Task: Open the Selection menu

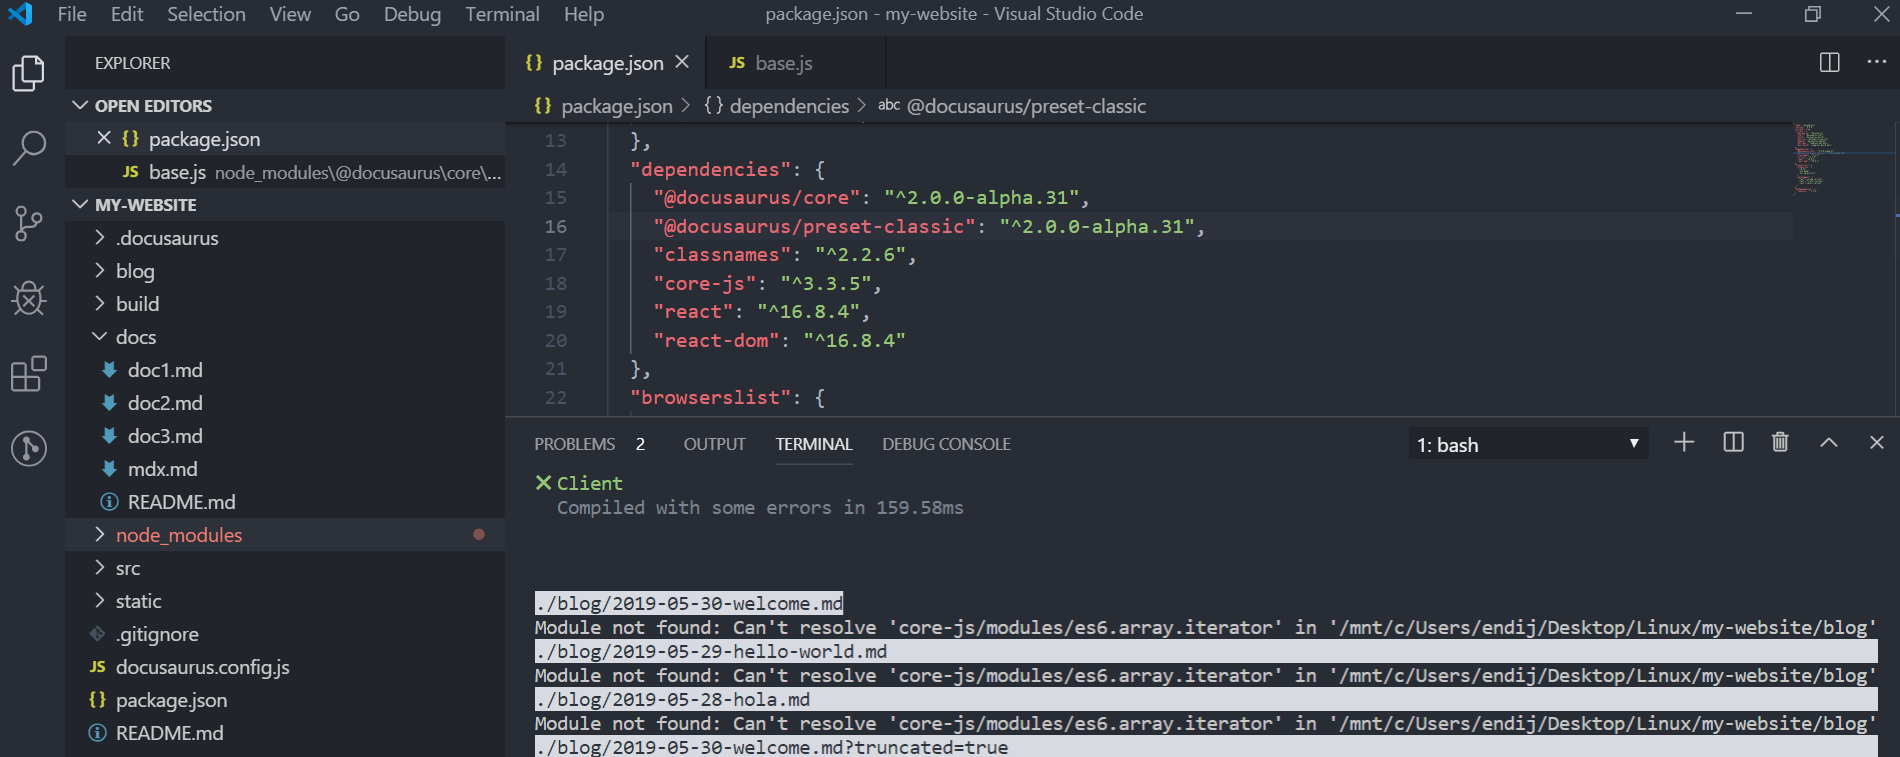Action: click(x=206, y=14)
